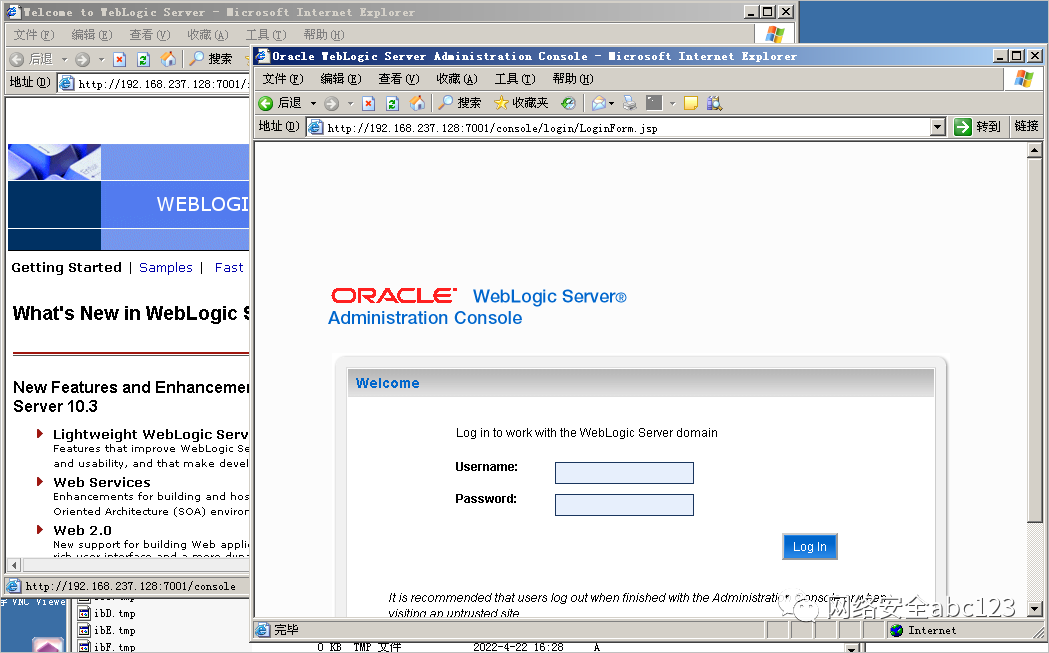Click Forward arrow in Welcome WebLogic window
Screen dimensions: 1049x653
click(x=82, y=60)
